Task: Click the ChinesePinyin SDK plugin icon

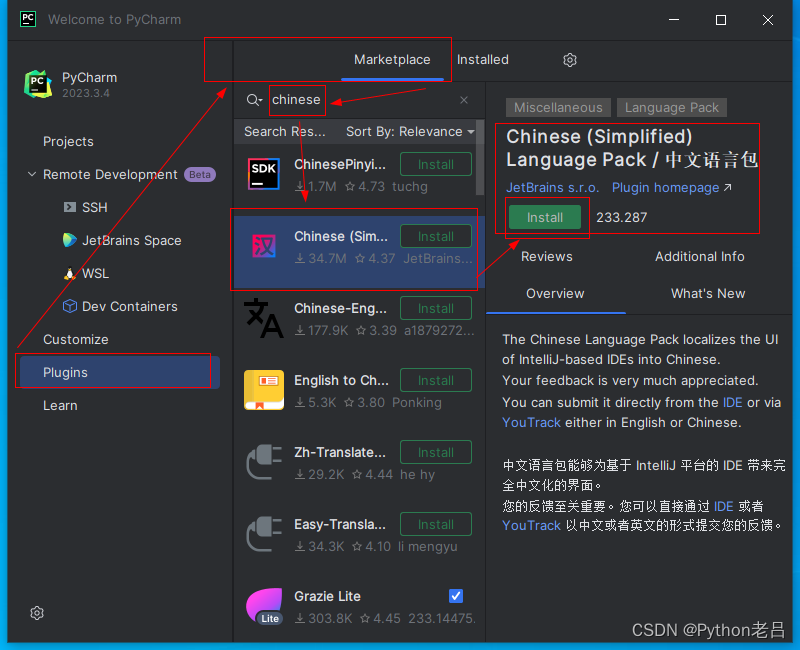Action: [x=264, y=174]
